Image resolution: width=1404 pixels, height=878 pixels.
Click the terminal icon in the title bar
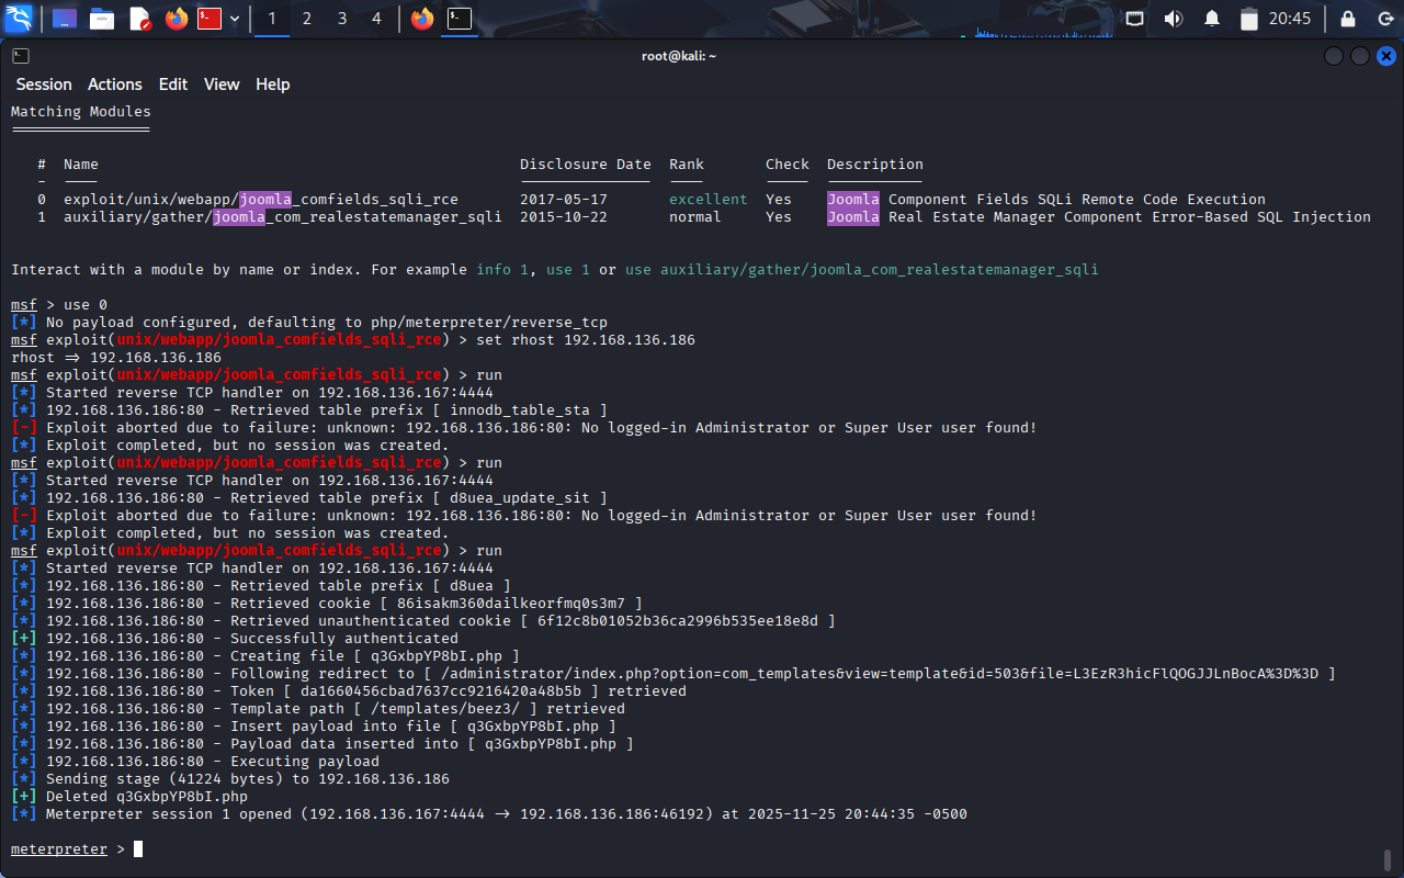tap(21, 56)
